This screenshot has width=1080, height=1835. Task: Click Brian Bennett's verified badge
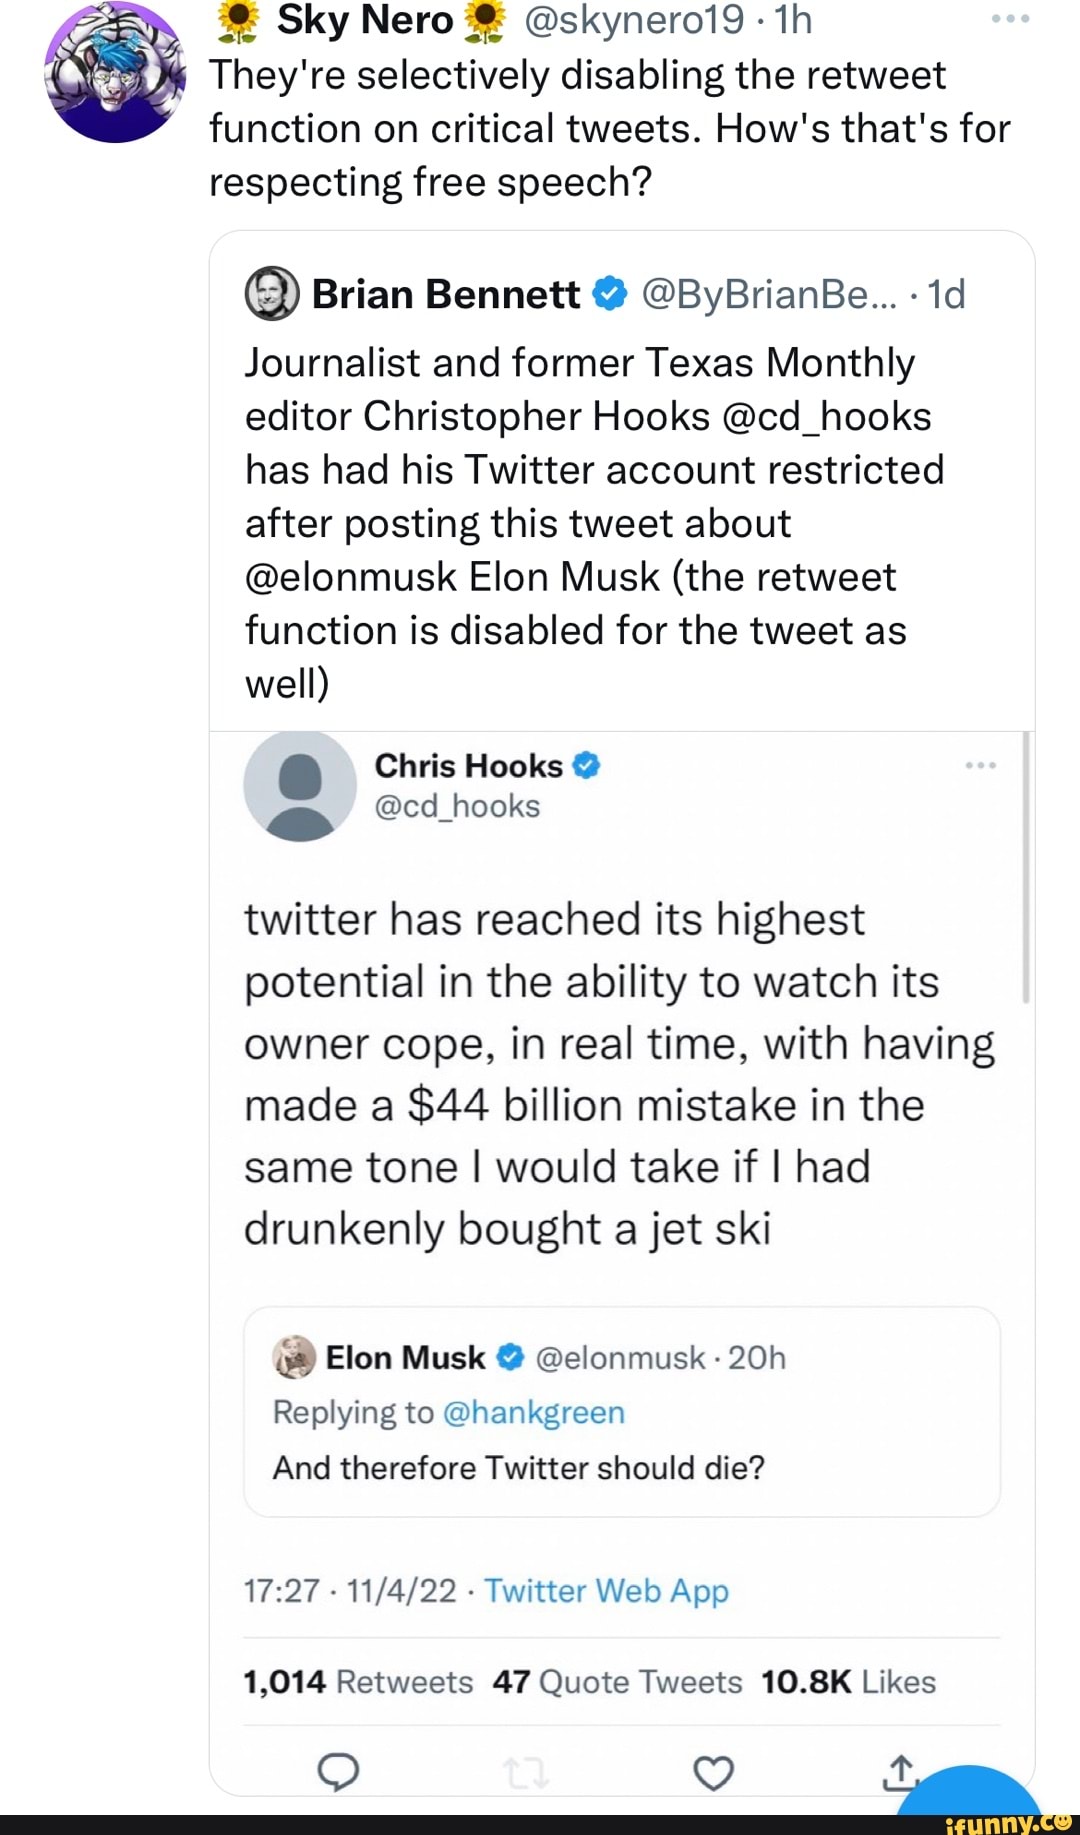[x=610, y=294]
